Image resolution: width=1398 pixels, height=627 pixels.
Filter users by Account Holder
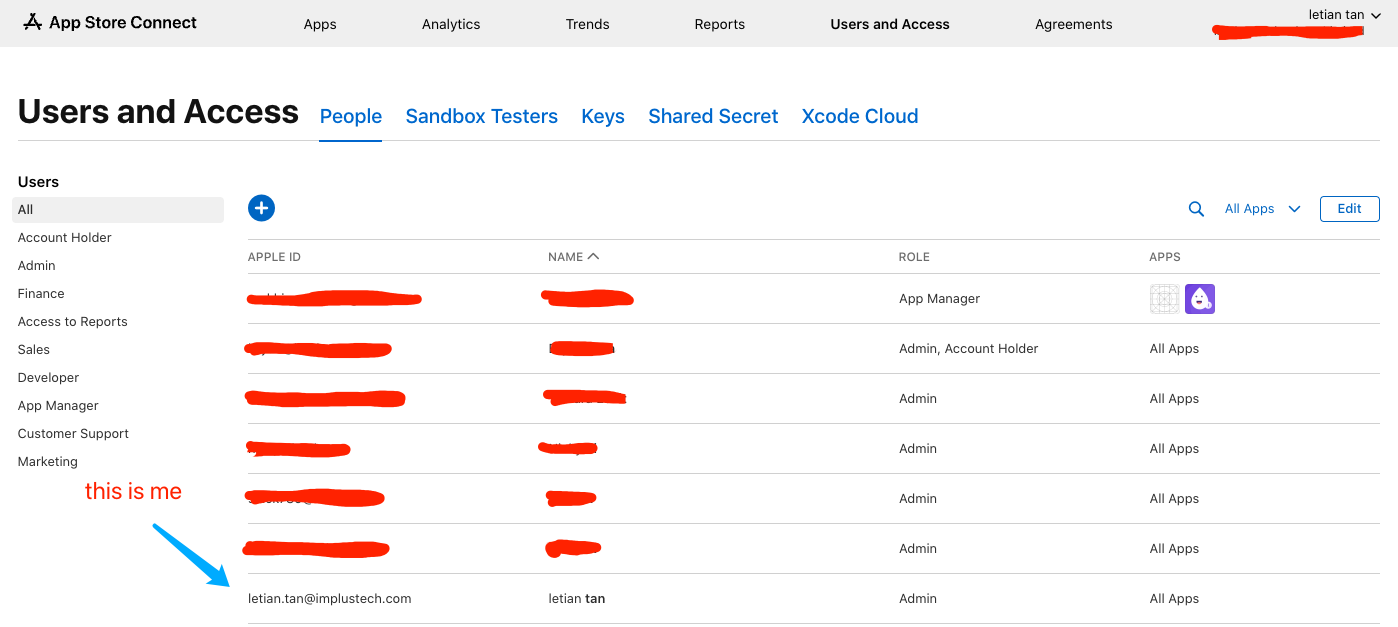click(65, 238)
